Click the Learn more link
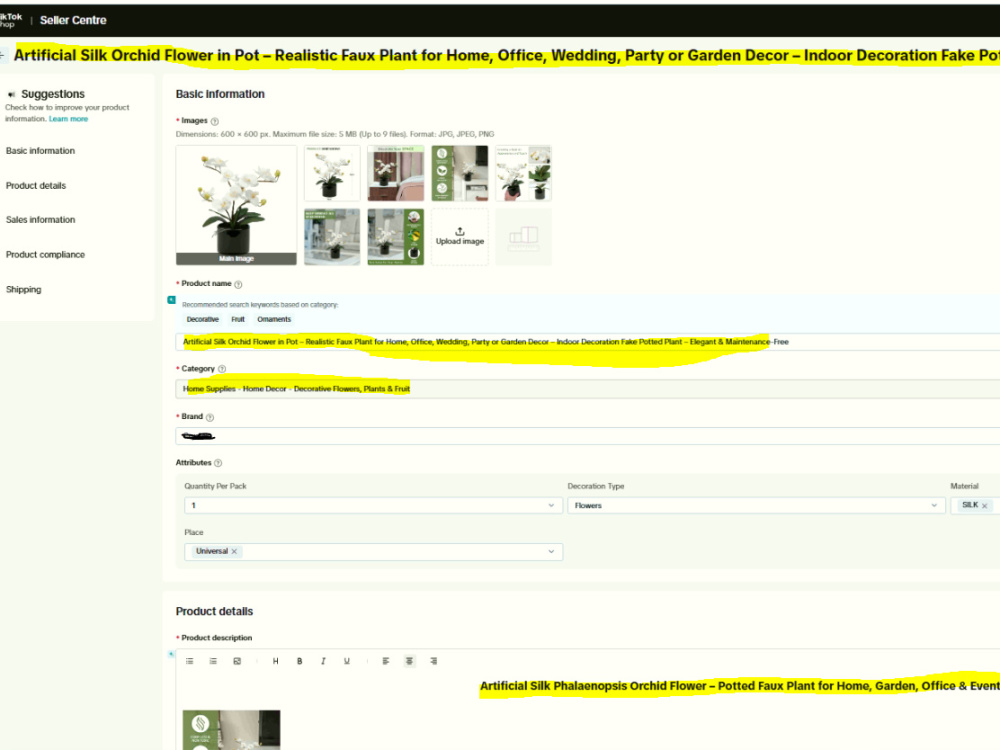Image resolution: width=1000 pixels, height=750 pixels. (x=68, y=119)
